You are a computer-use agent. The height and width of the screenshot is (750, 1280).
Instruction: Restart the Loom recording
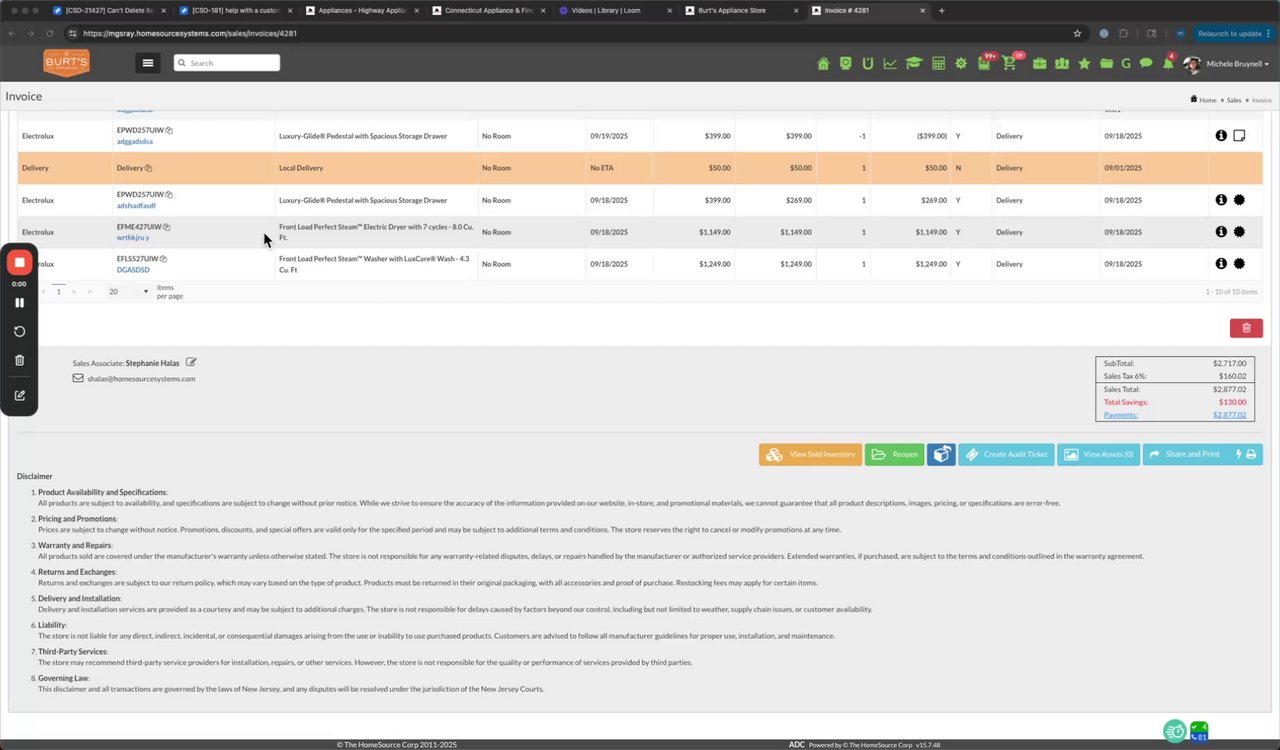click(19, 331)
